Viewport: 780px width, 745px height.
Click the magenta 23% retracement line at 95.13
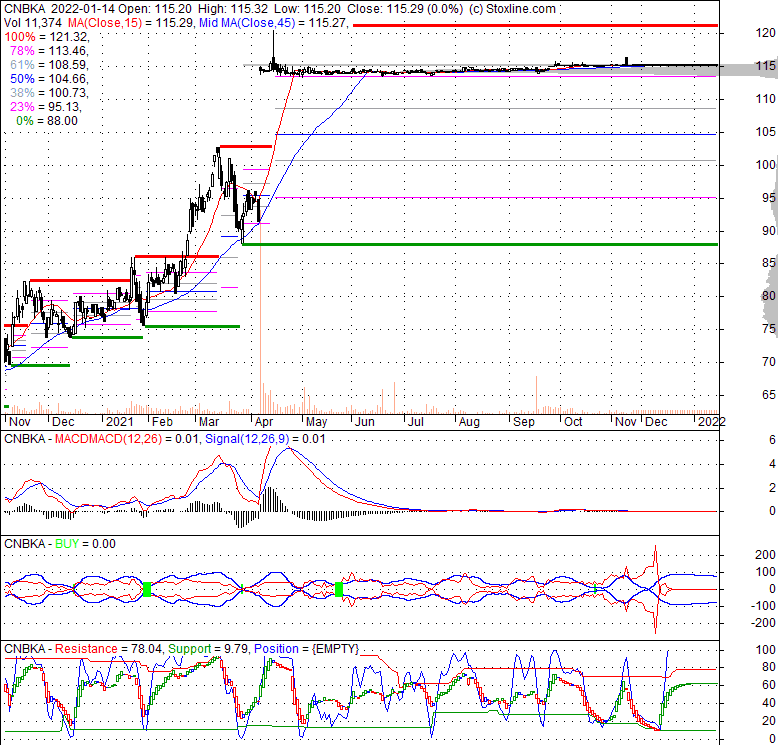(x=496, y=198)
